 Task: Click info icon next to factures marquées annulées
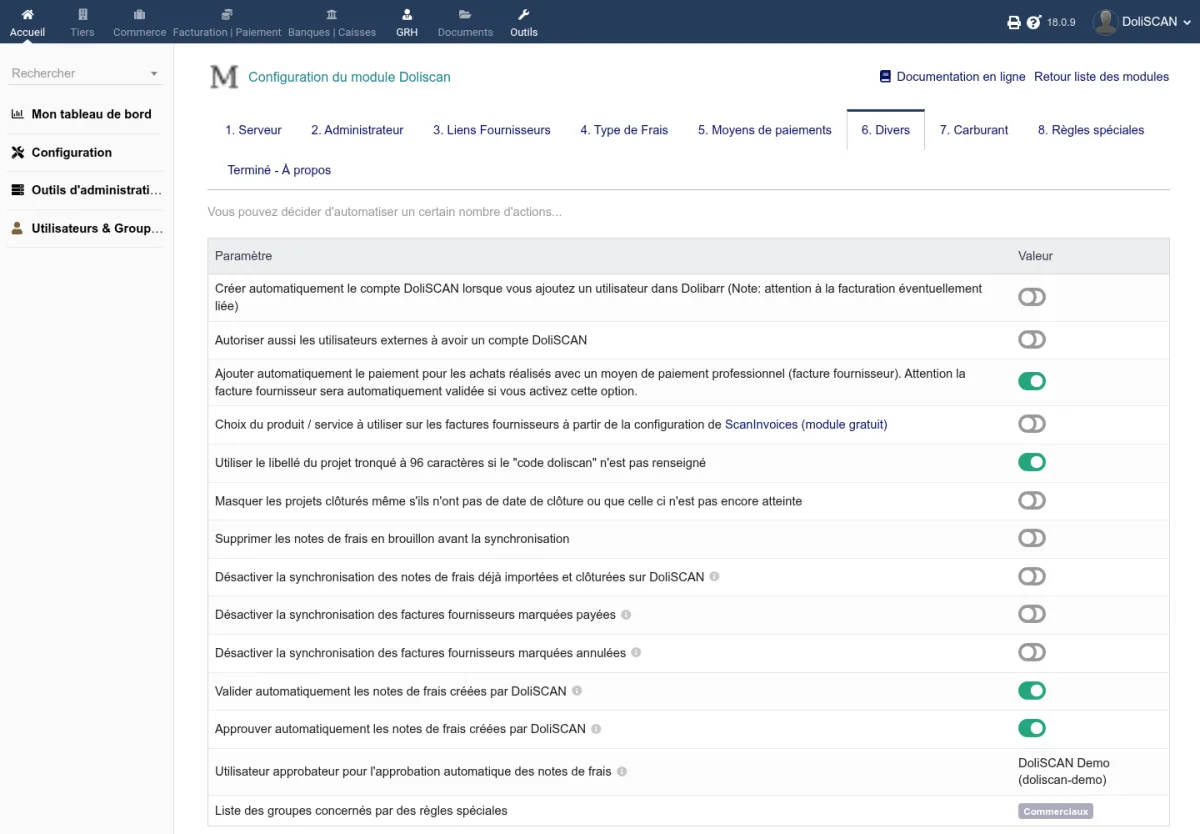[x=636, y=653]
